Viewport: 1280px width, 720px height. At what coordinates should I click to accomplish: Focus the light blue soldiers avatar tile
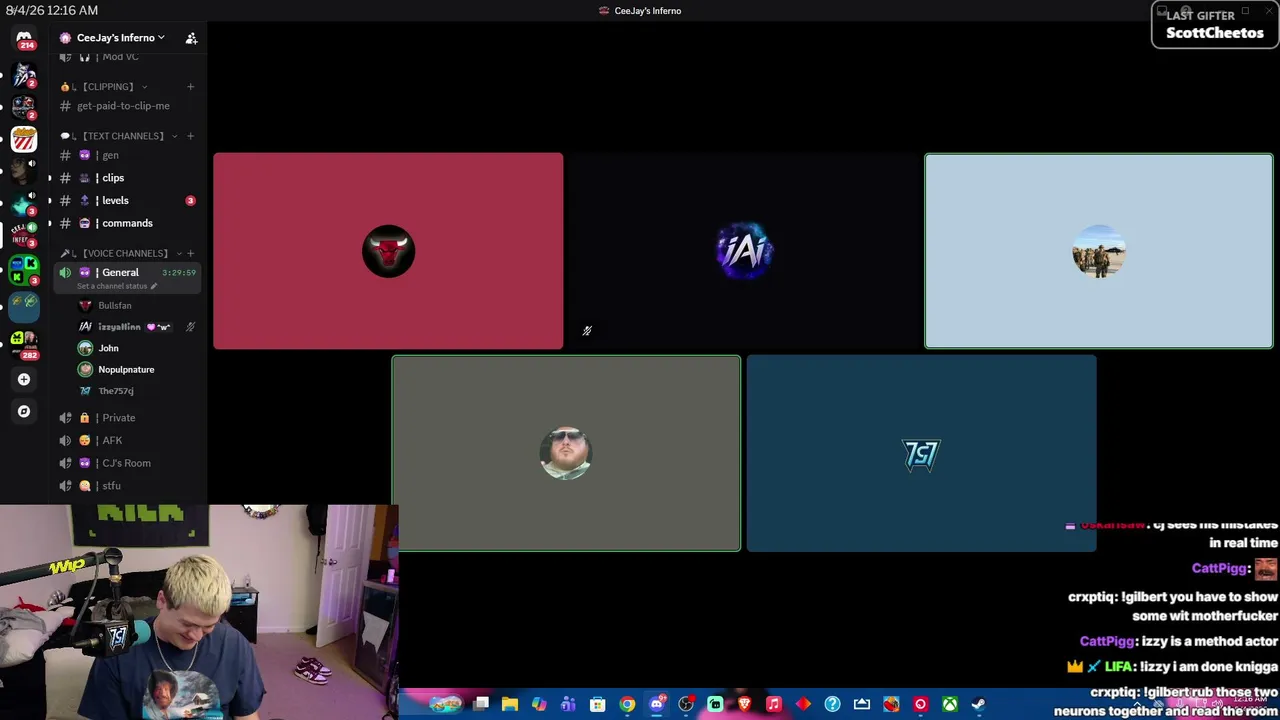[x=1099, y=251]
